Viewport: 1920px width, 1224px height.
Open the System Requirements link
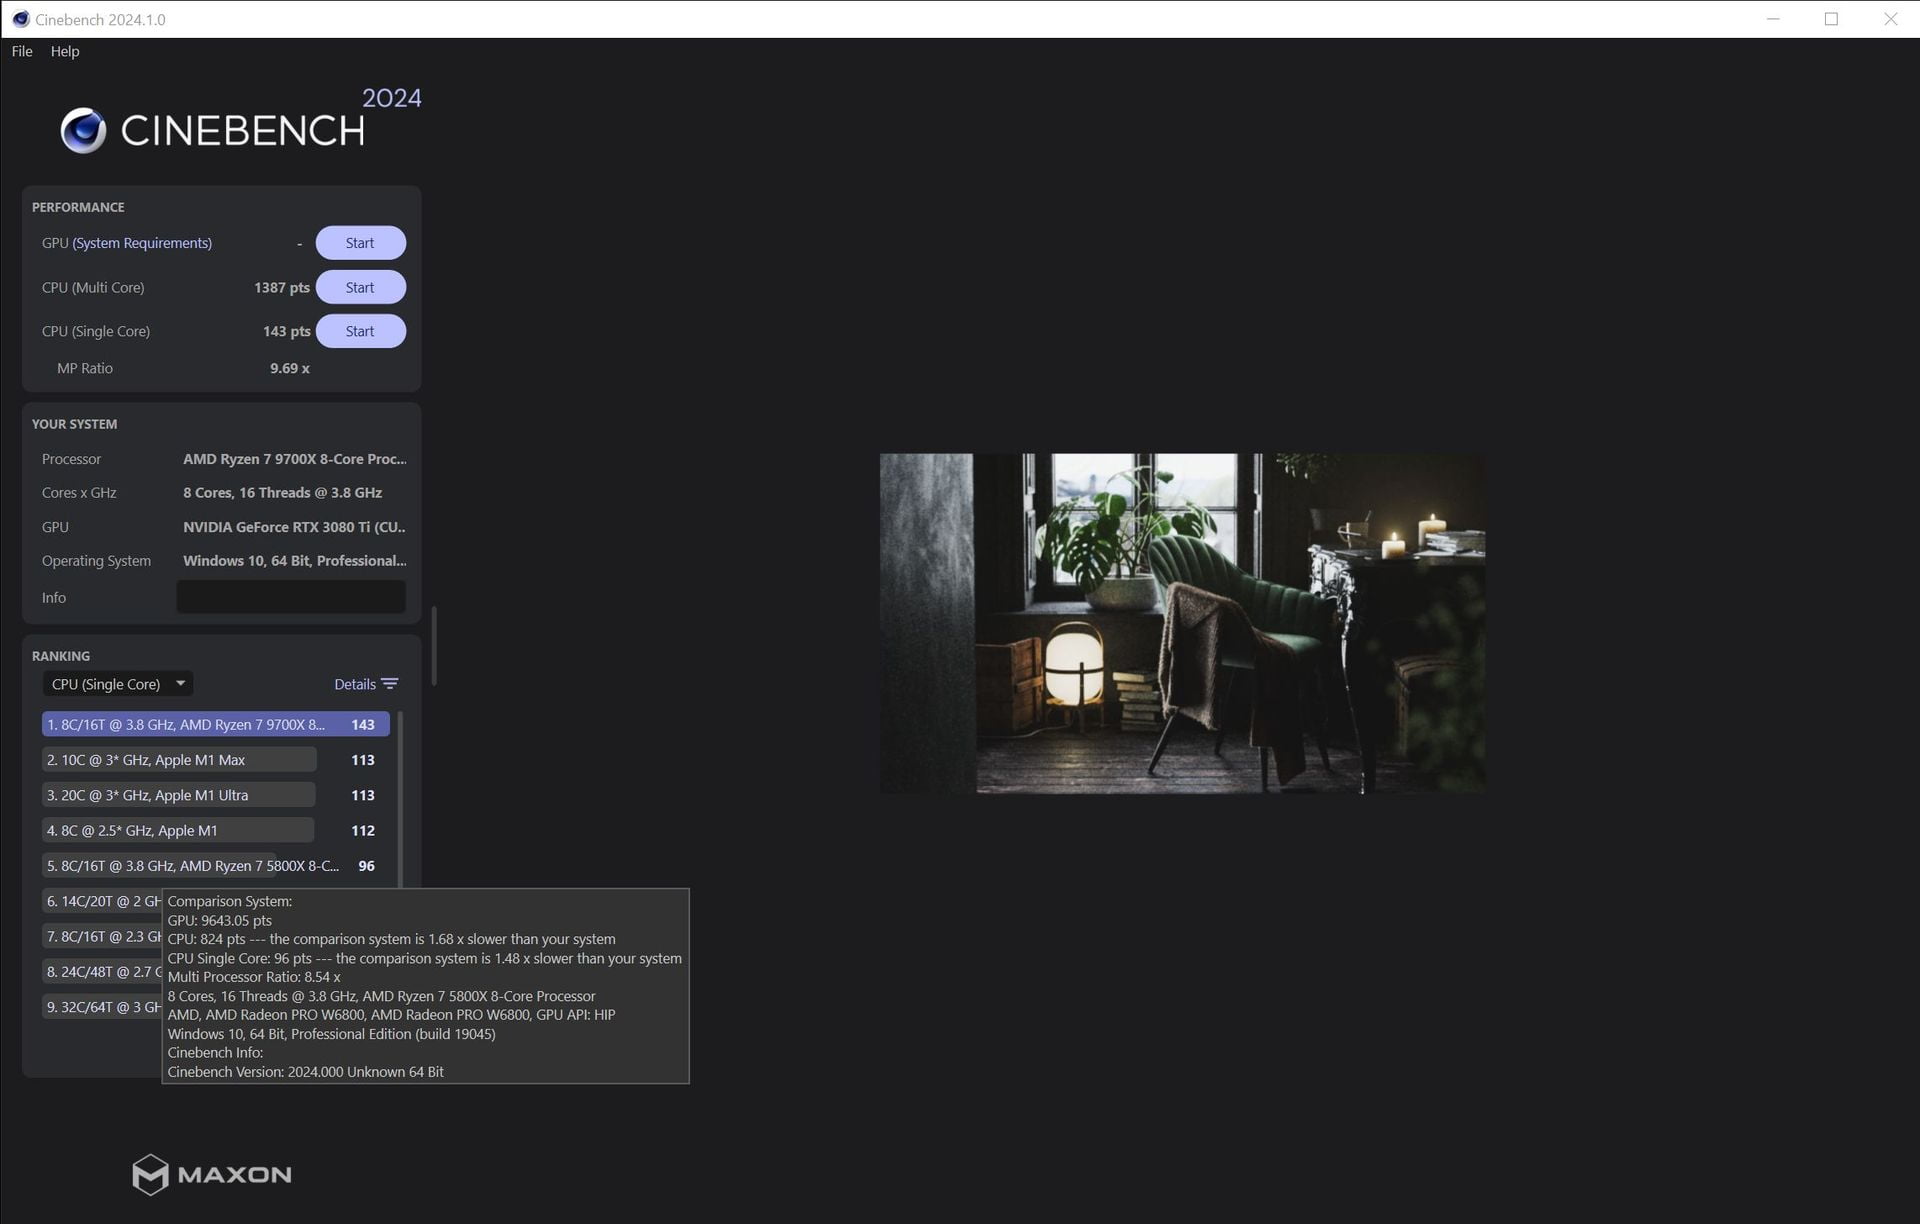(142, 243)
